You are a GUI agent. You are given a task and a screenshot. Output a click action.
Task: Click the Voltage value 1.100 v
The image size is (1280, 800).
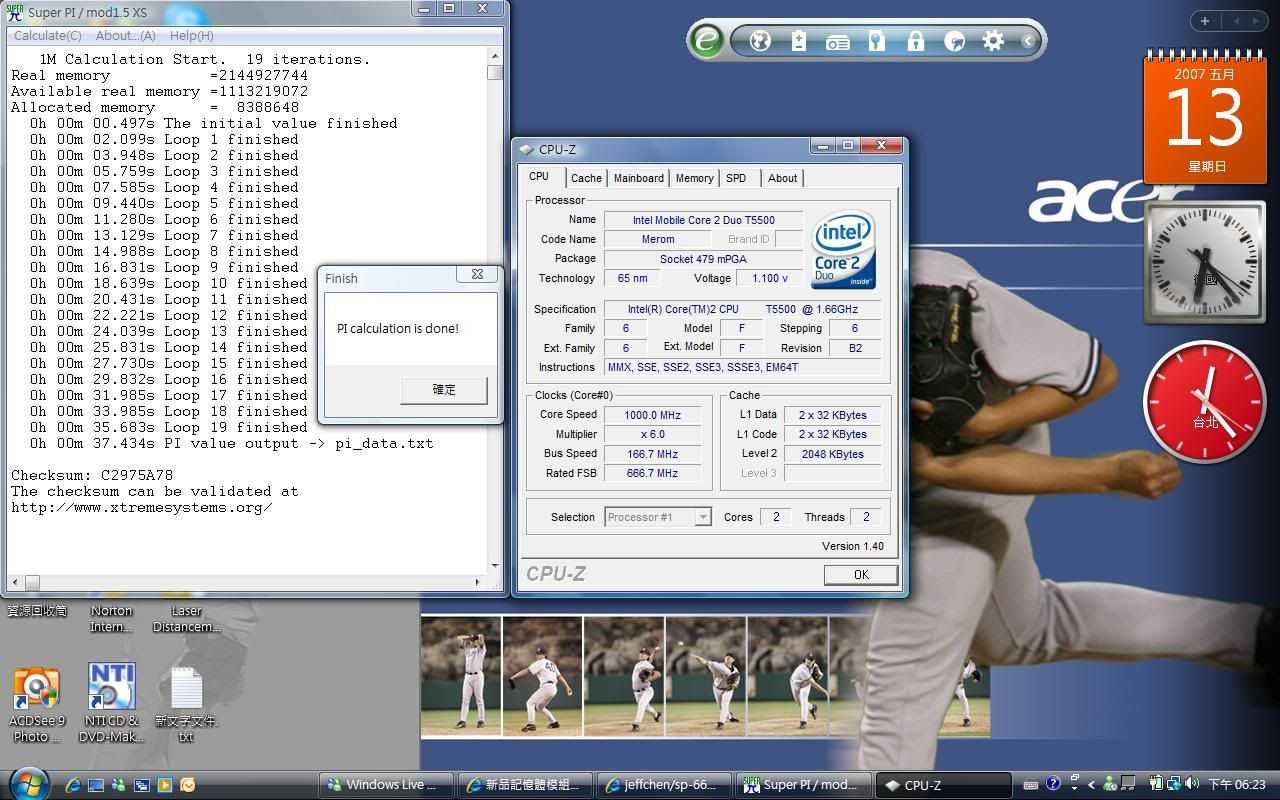pos(769,279)
